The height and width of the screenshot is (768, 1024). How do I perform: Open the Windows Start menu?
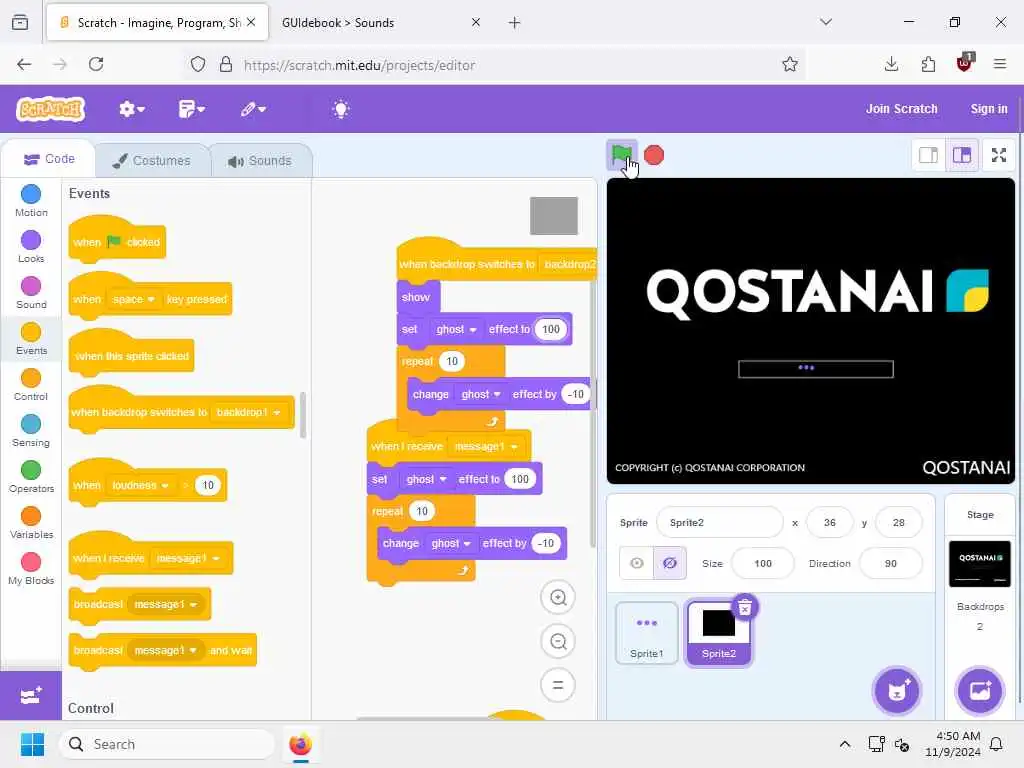tap(32, 744)
